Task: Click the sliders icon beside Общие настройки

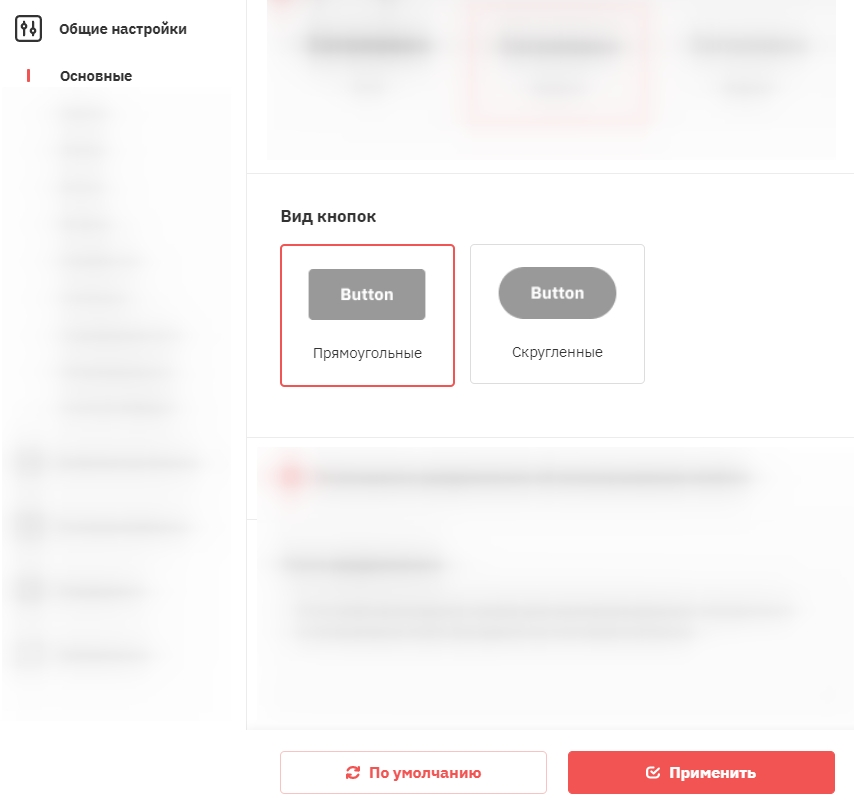Action: 28,28
